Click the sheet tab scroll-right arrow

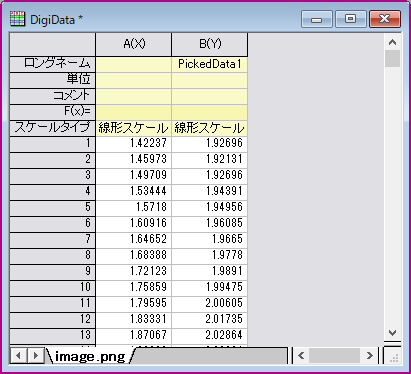(x=35, y=356)
